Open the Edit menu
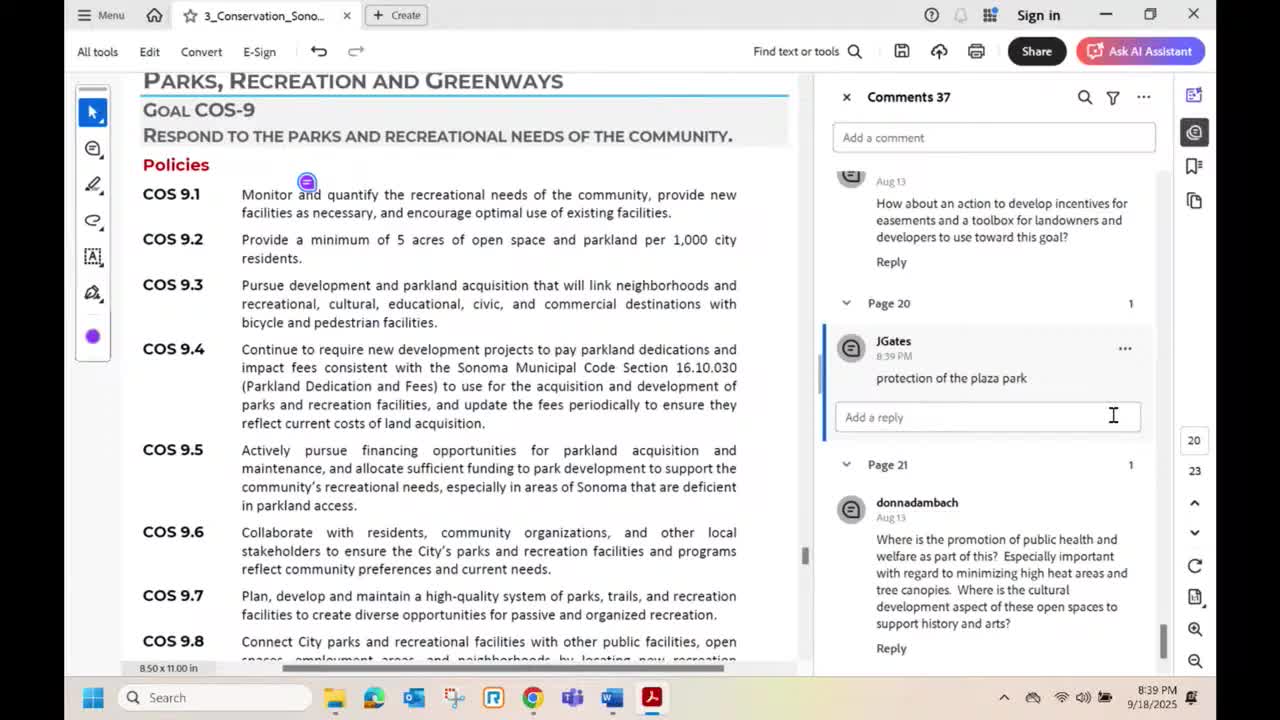 [x=149, y=52]
